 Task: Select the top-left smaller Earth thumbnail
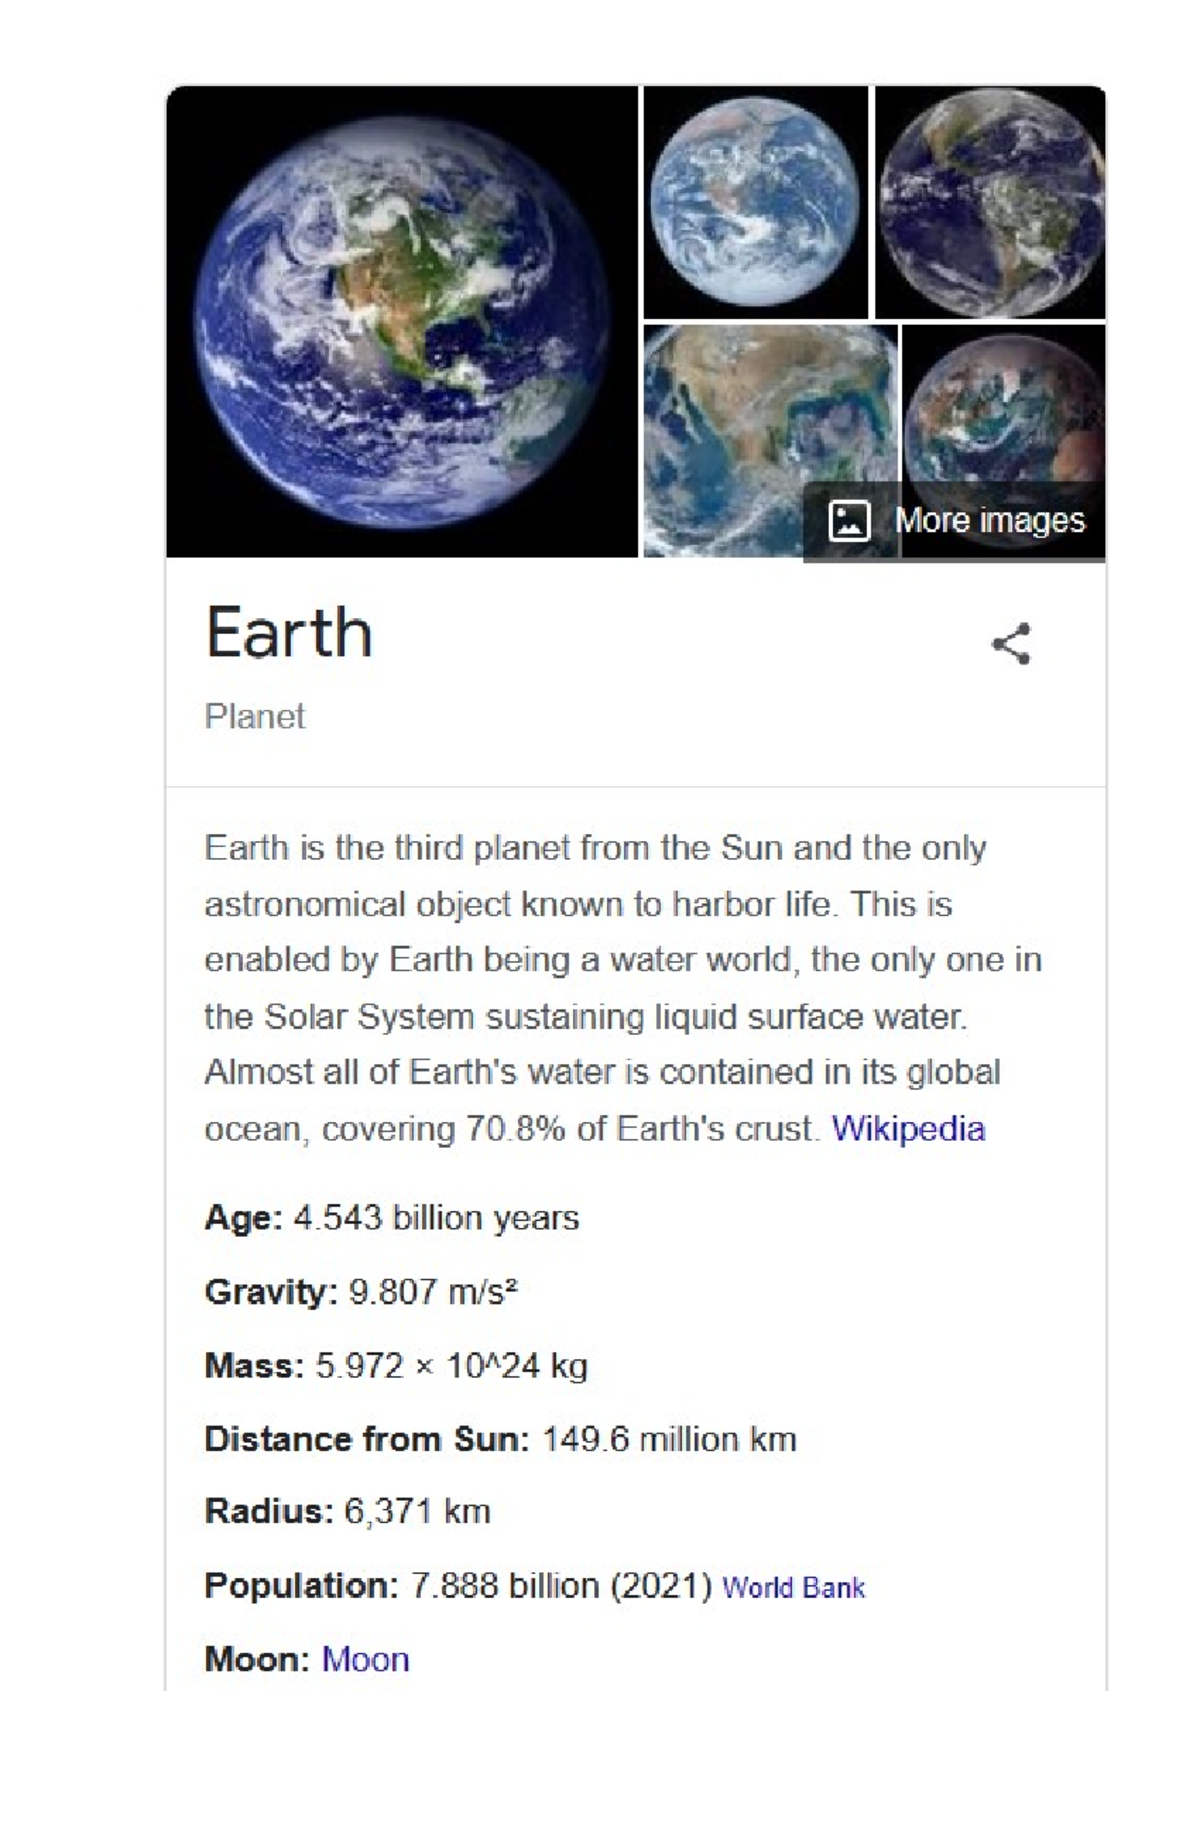tap(757, 200)
